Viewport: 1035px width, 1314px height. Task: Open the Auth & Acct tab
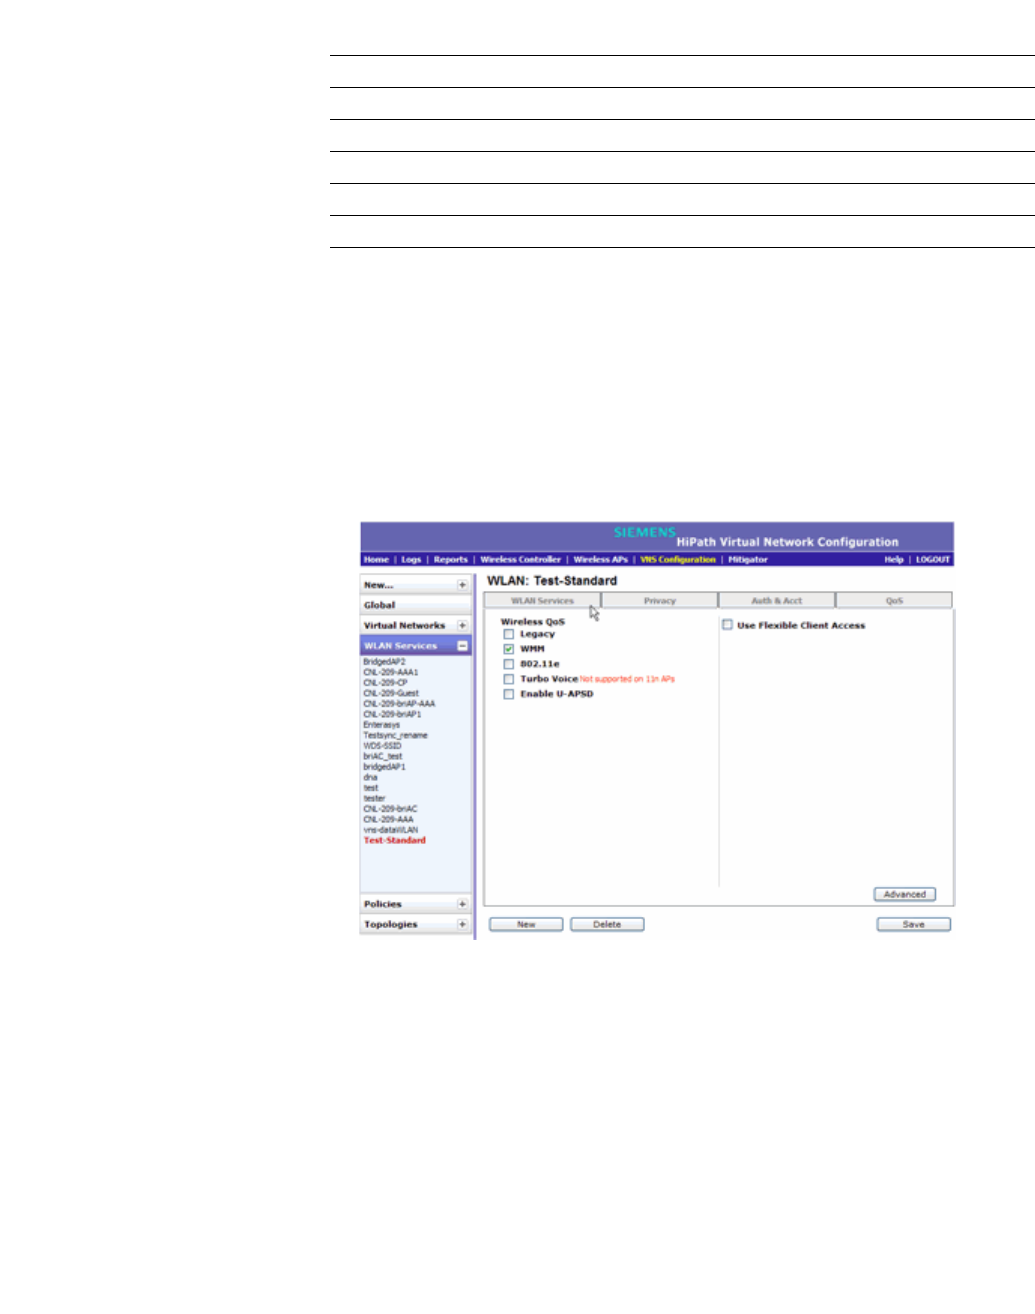[777, 600]
